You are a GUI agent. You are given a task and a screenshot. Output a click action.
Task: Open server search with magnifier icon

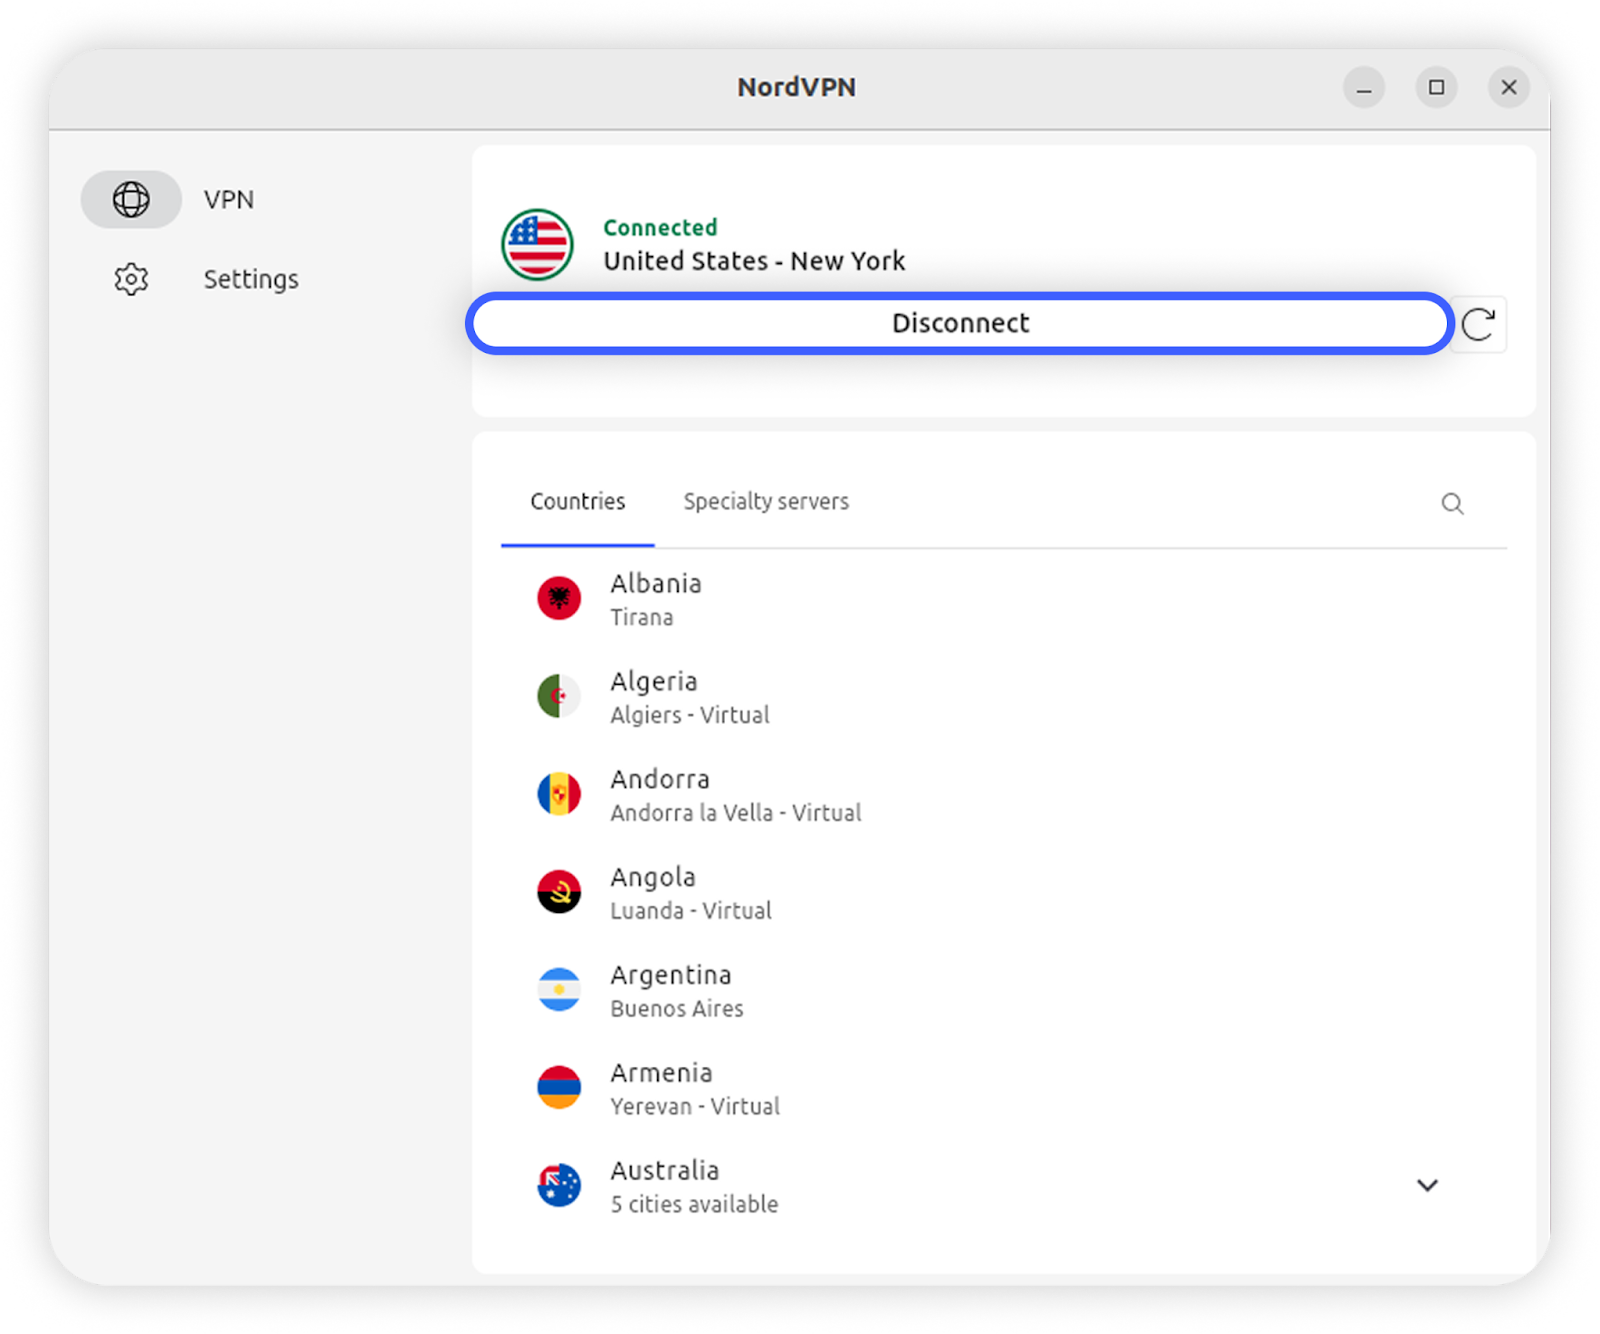pyautogui.click(x=1452, y=503)
